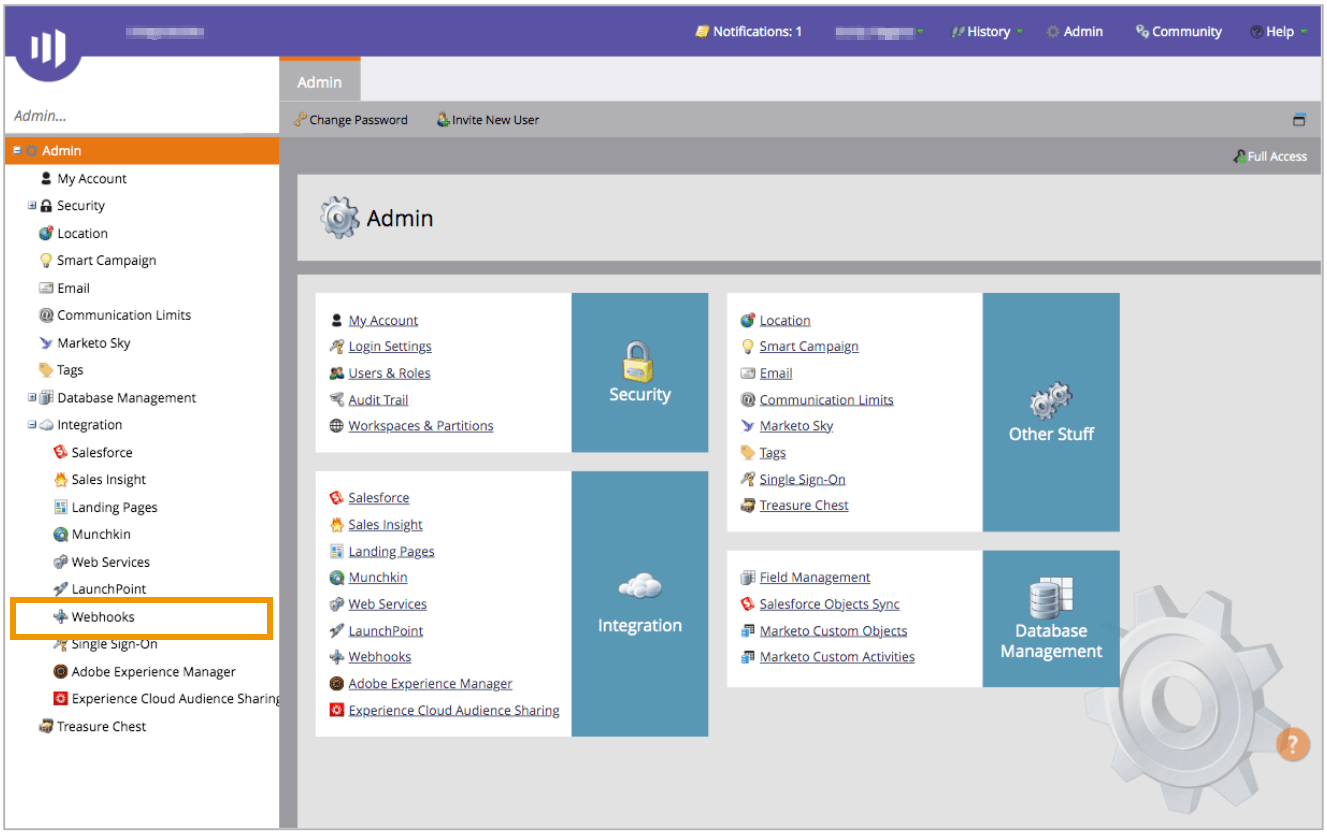Image resolution: width=1327 pixels, height=834 pixels.
Task: Open the Login Settings link
Action: click(390, 347)
